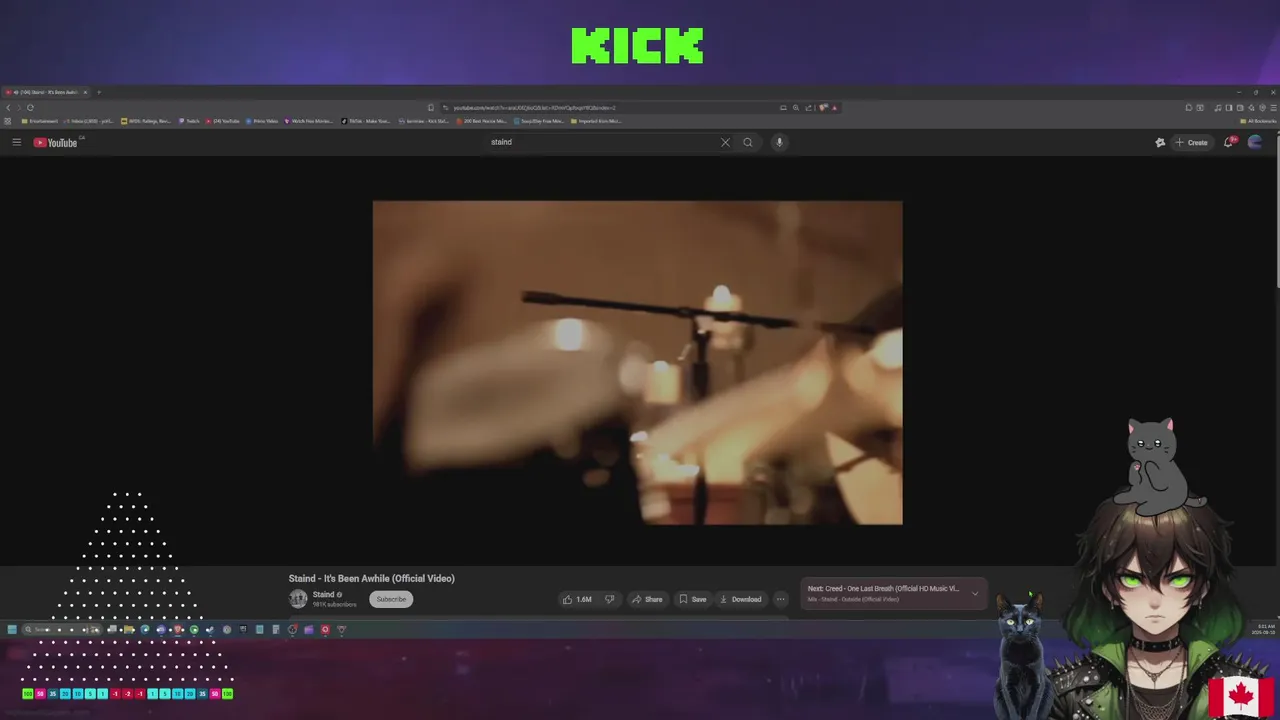Download the video
This screenshot has width=1280, height=720.
coord(740,599)
